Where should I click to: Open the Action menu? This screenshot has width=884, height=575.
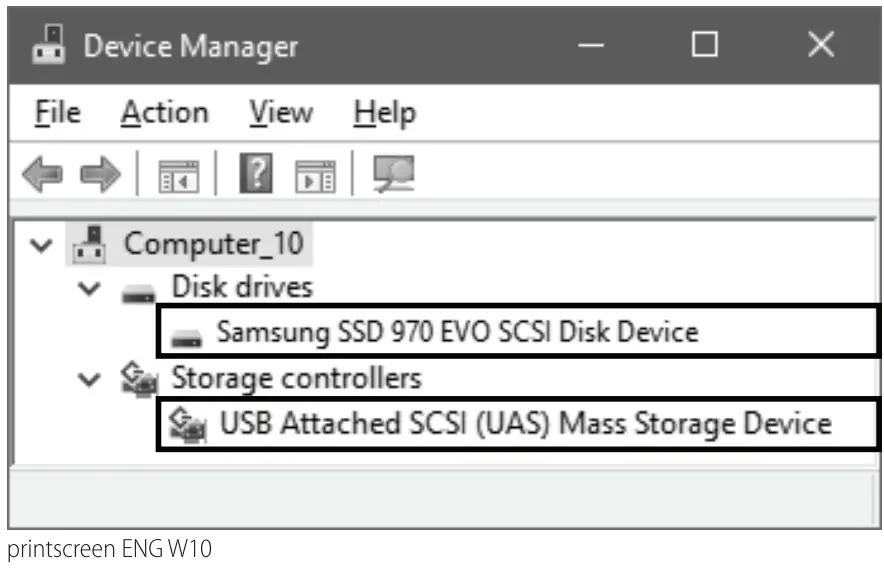165,113
